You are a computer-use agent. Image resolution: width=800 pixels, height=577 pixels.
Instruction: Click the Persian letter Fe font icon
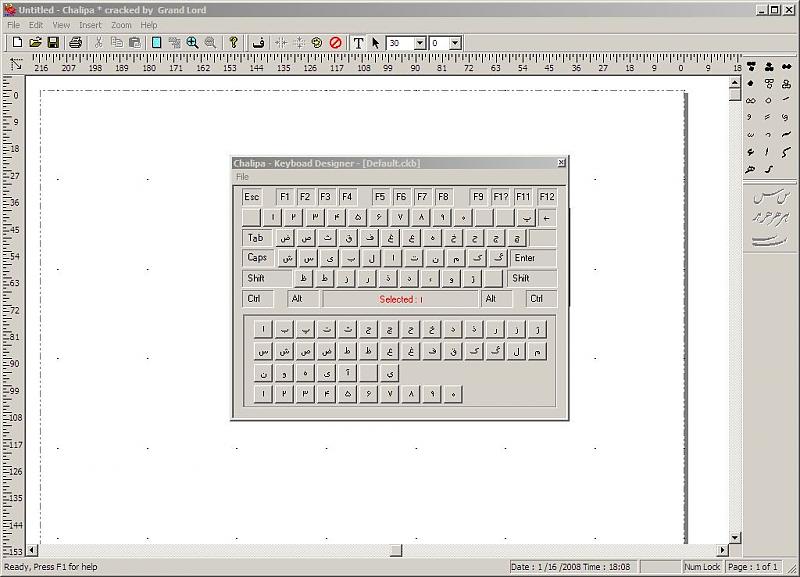259,43
